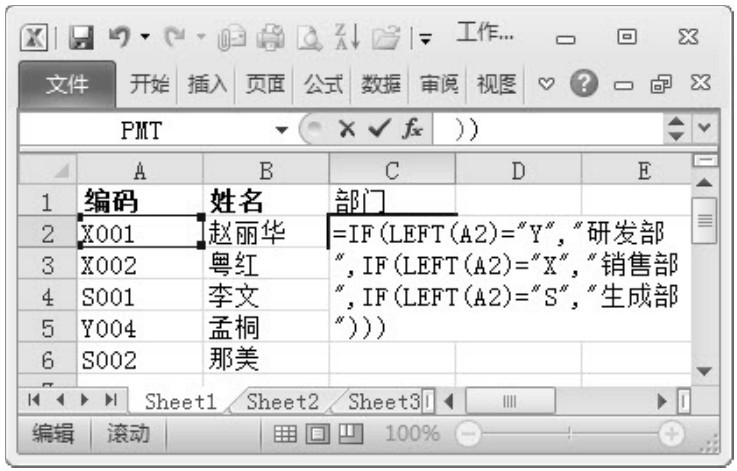
Task: Click the open folder icon
Action: [x=386, y=38]
